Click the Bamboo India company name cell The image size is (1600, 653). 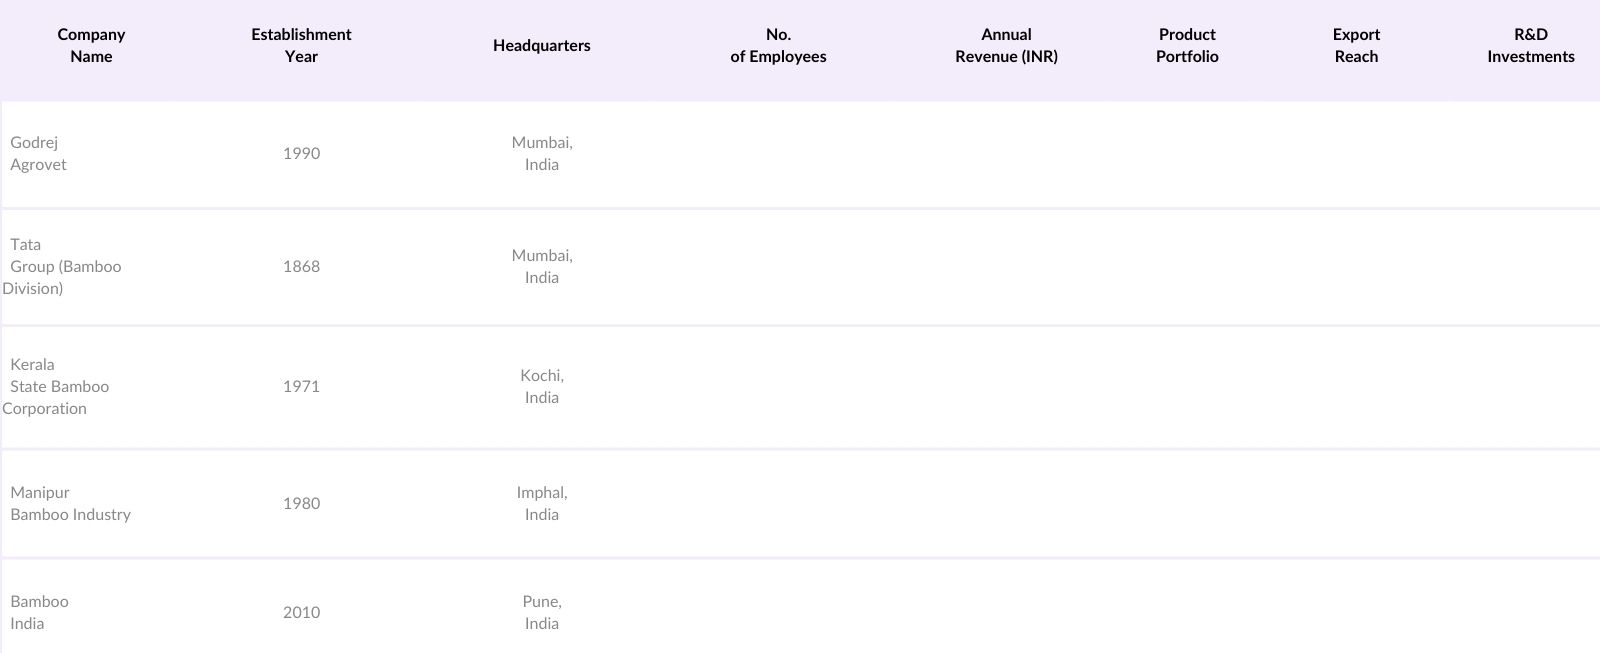pyautogui.click(x=40, y=613)
